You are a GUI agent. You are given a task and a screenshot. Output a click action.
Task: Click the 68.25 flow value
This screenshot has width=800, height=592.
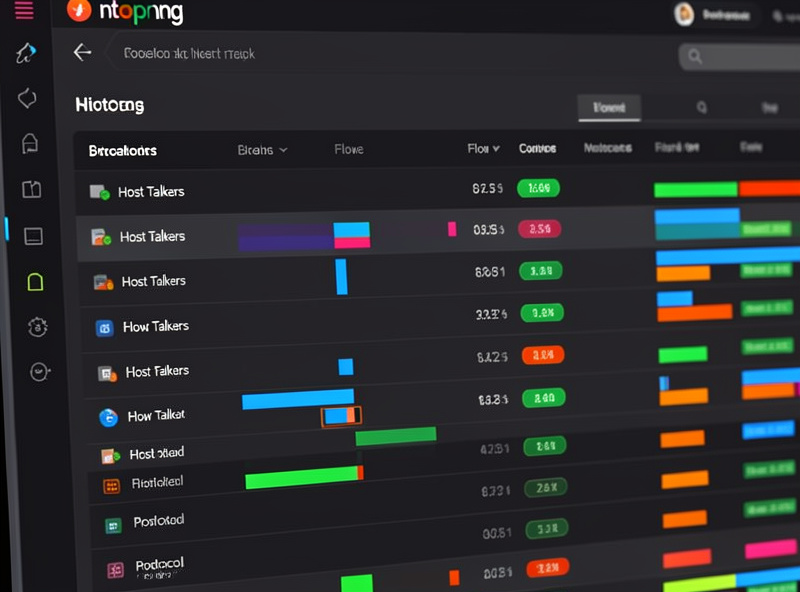pos(493,399)
